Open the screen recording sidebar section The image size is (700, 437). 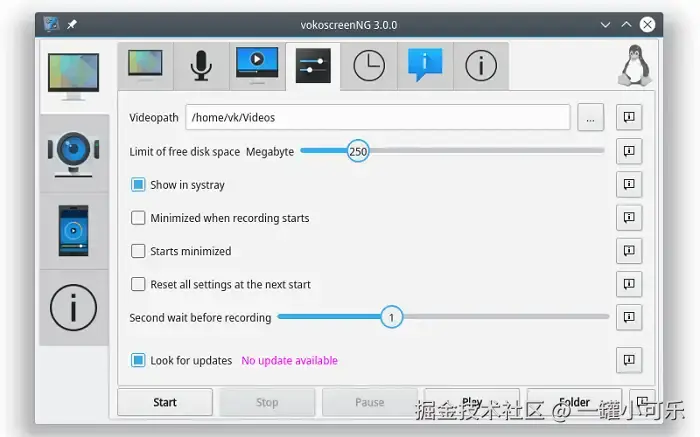(74, 77)
